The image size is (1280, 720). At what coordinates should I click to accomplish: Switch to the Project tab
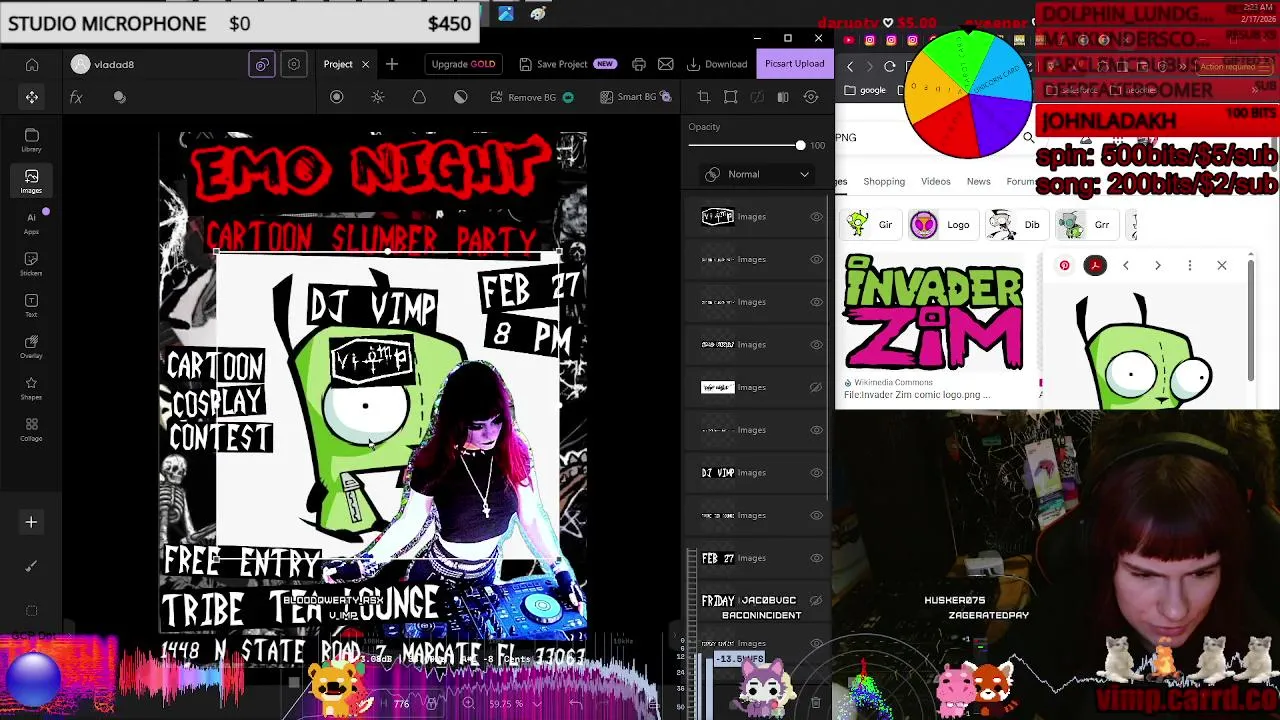click(338, 64)
